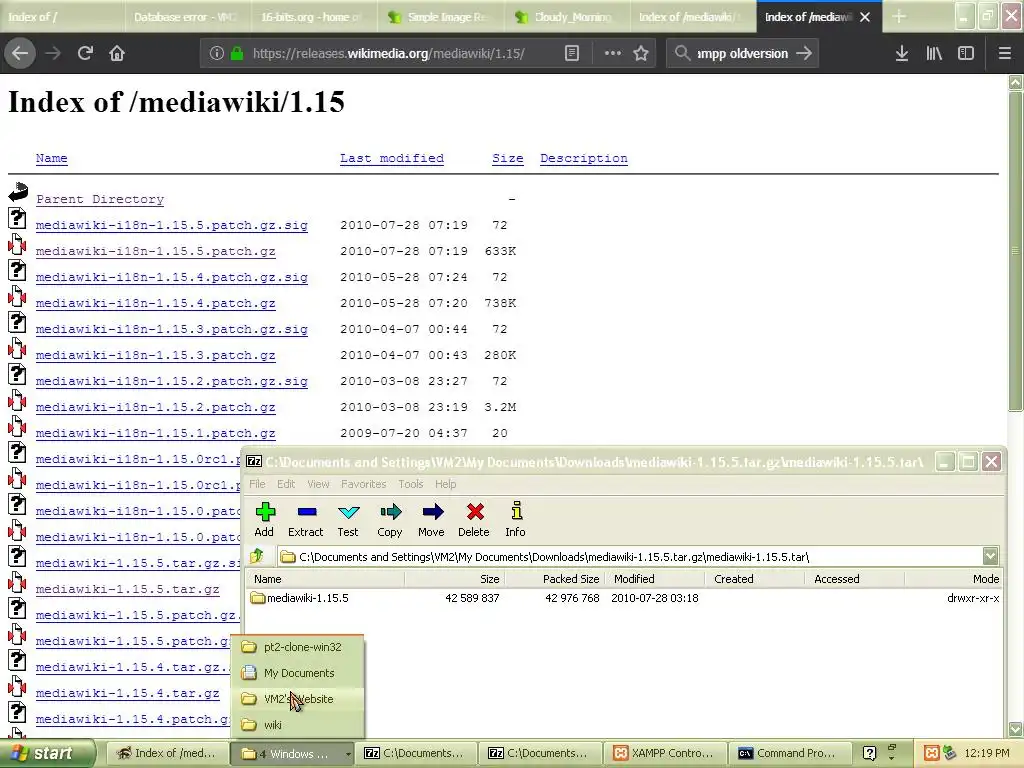Expand the grouped Windows Explorer taskbar button

(292, 754)
